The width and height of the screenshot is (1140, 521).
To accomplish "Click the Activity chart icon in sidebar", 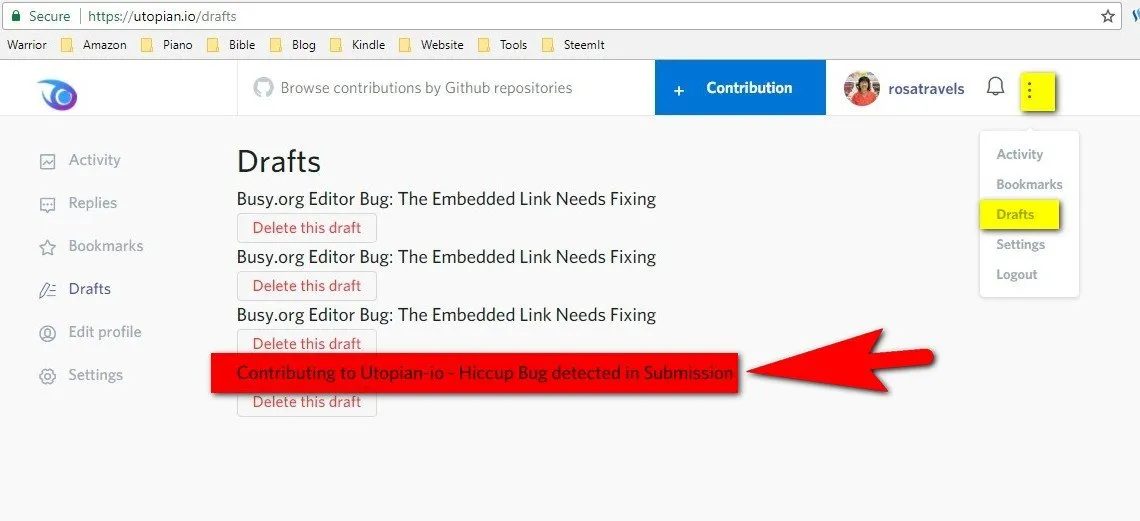I will pyautogui.click(x=47, y=161).
